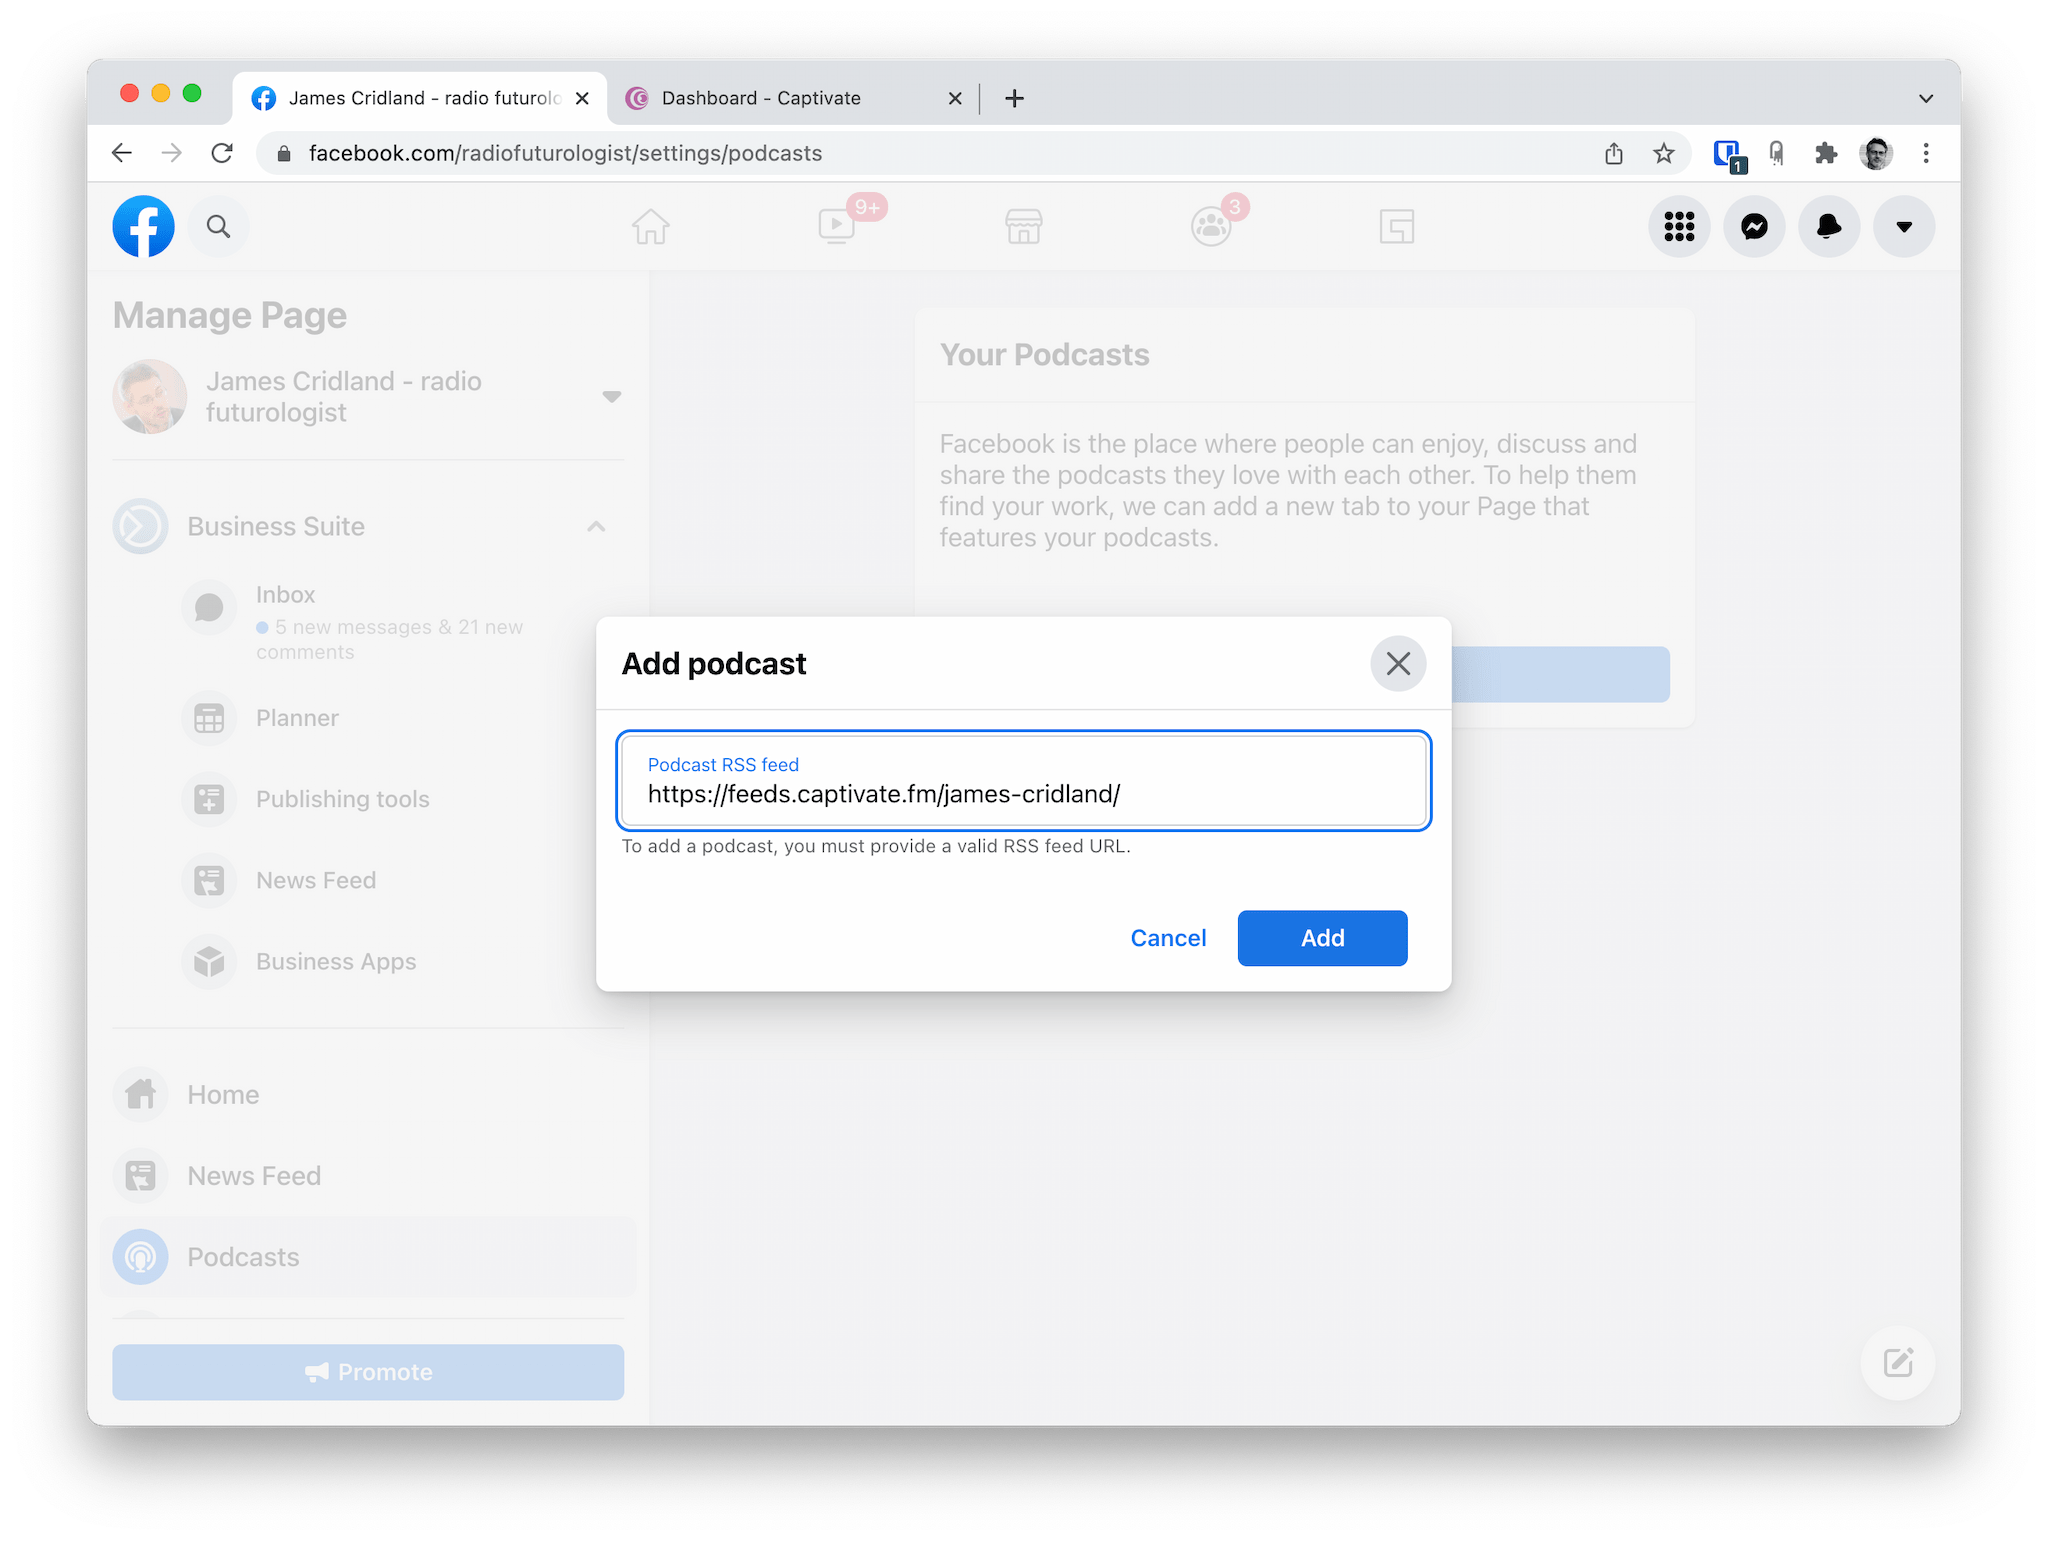Click the Podcasts icon in sidebar
This screenshot has height=1541, width=2048.
[x=142, y=1256]
